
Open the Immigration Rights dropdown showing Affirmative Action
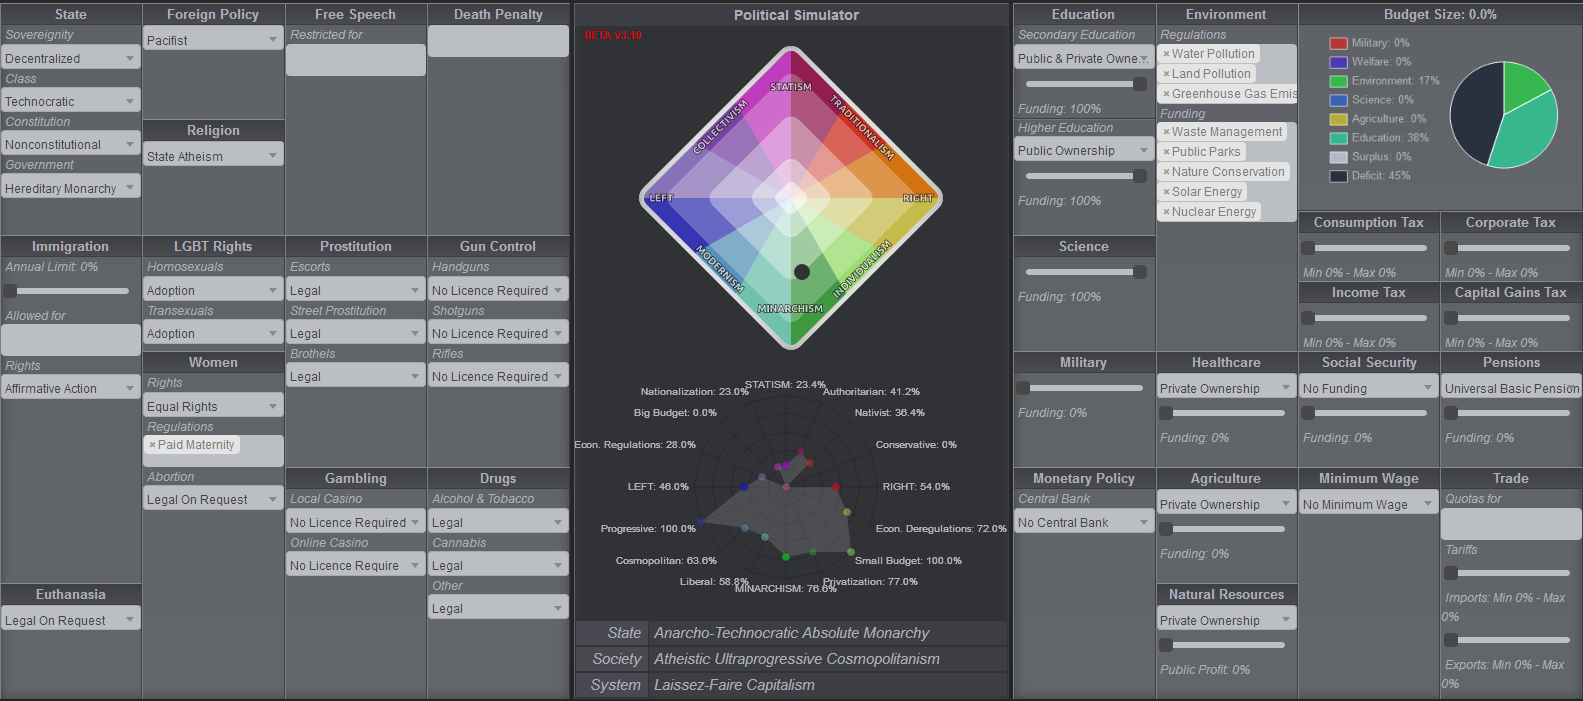point(71,388)
